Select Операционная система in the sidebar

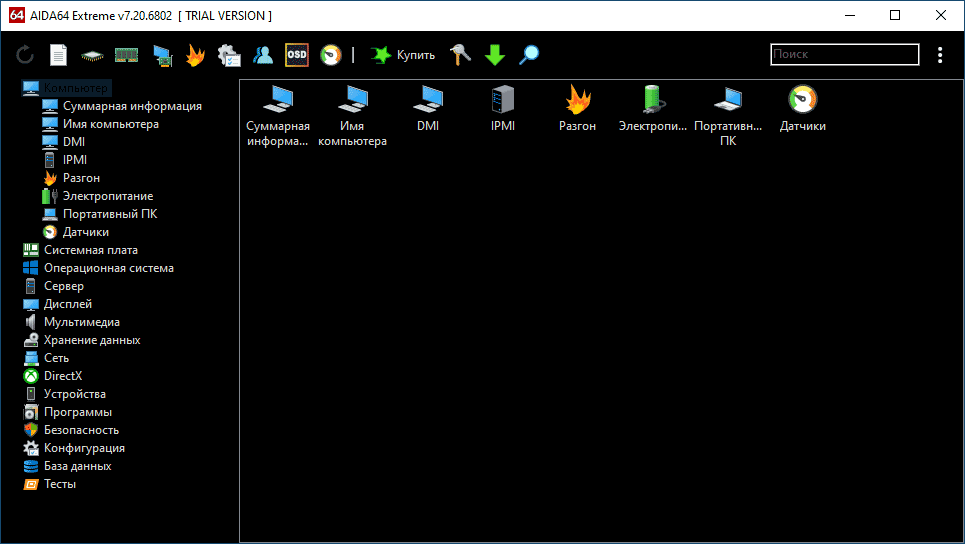click(108, 268)
